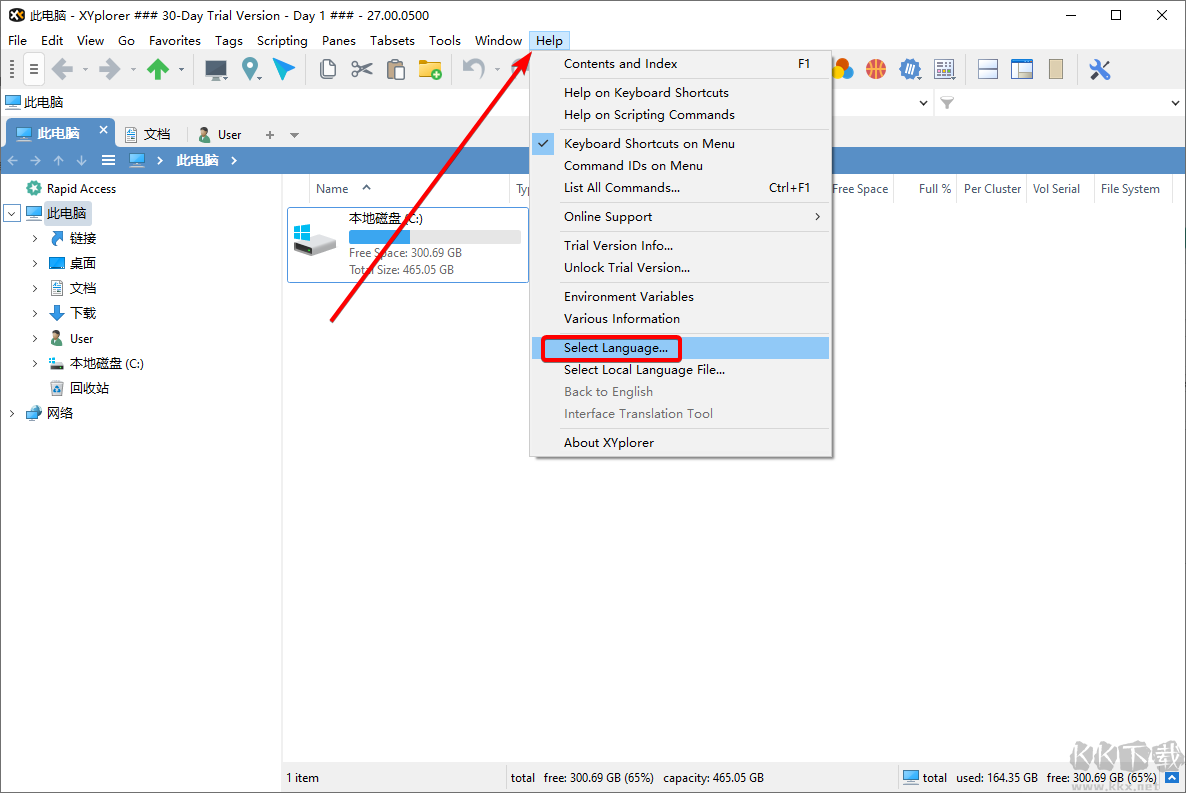1186x793 pixels.
Task: Create a new folder with the toolbar icon
Action: (x=430, y=70)
